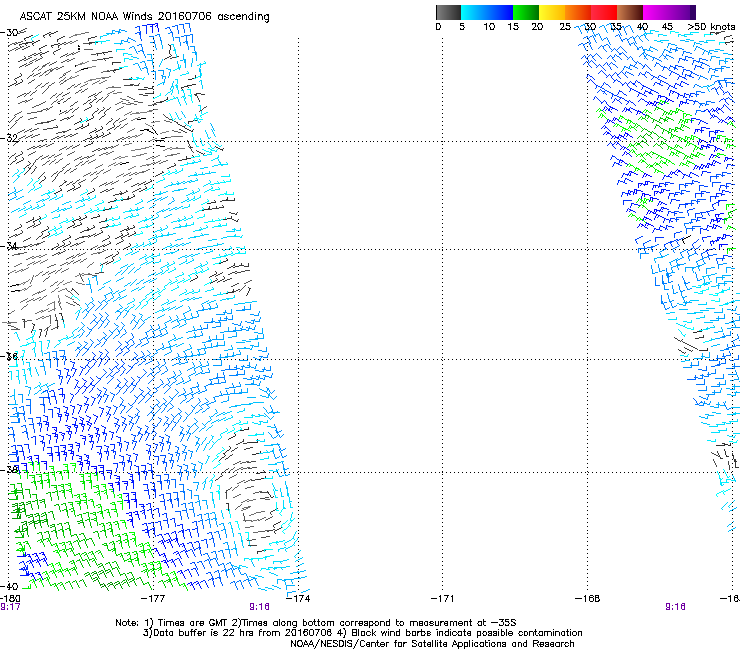Click the latitude label '-32'
This screenshot has height=650, width=740.
9,138
